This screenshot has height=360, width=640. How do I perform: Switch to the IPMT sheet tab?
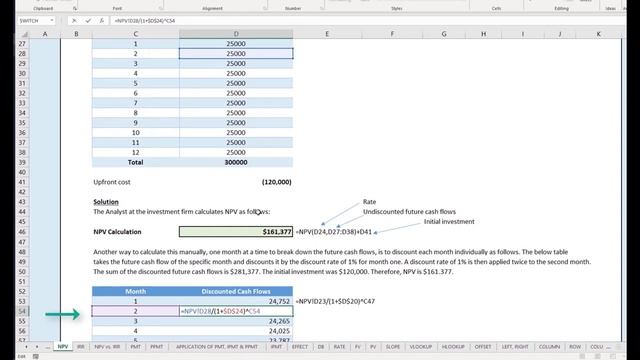click(276, 347)
